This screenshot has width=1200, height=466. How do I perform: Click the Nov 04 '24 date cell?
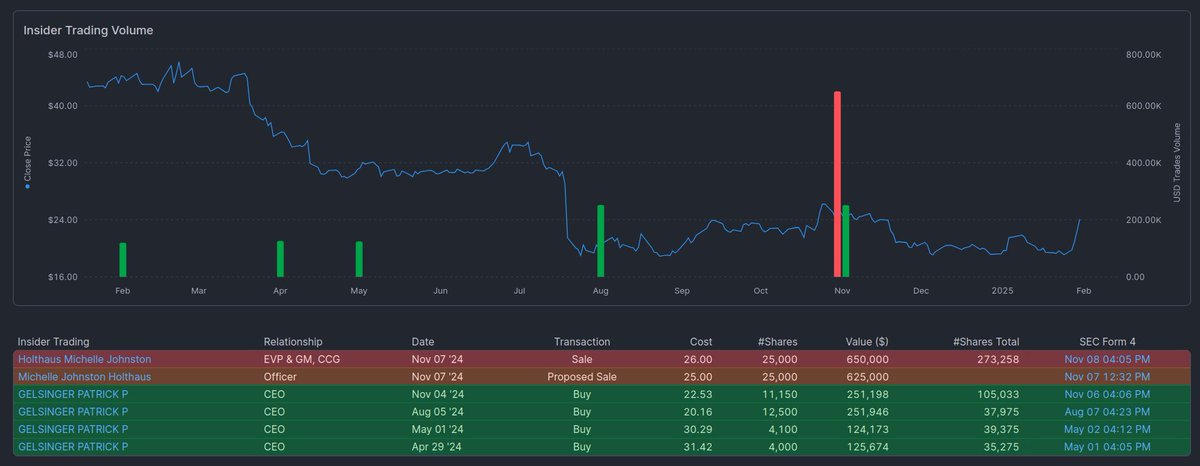(437, 394)
